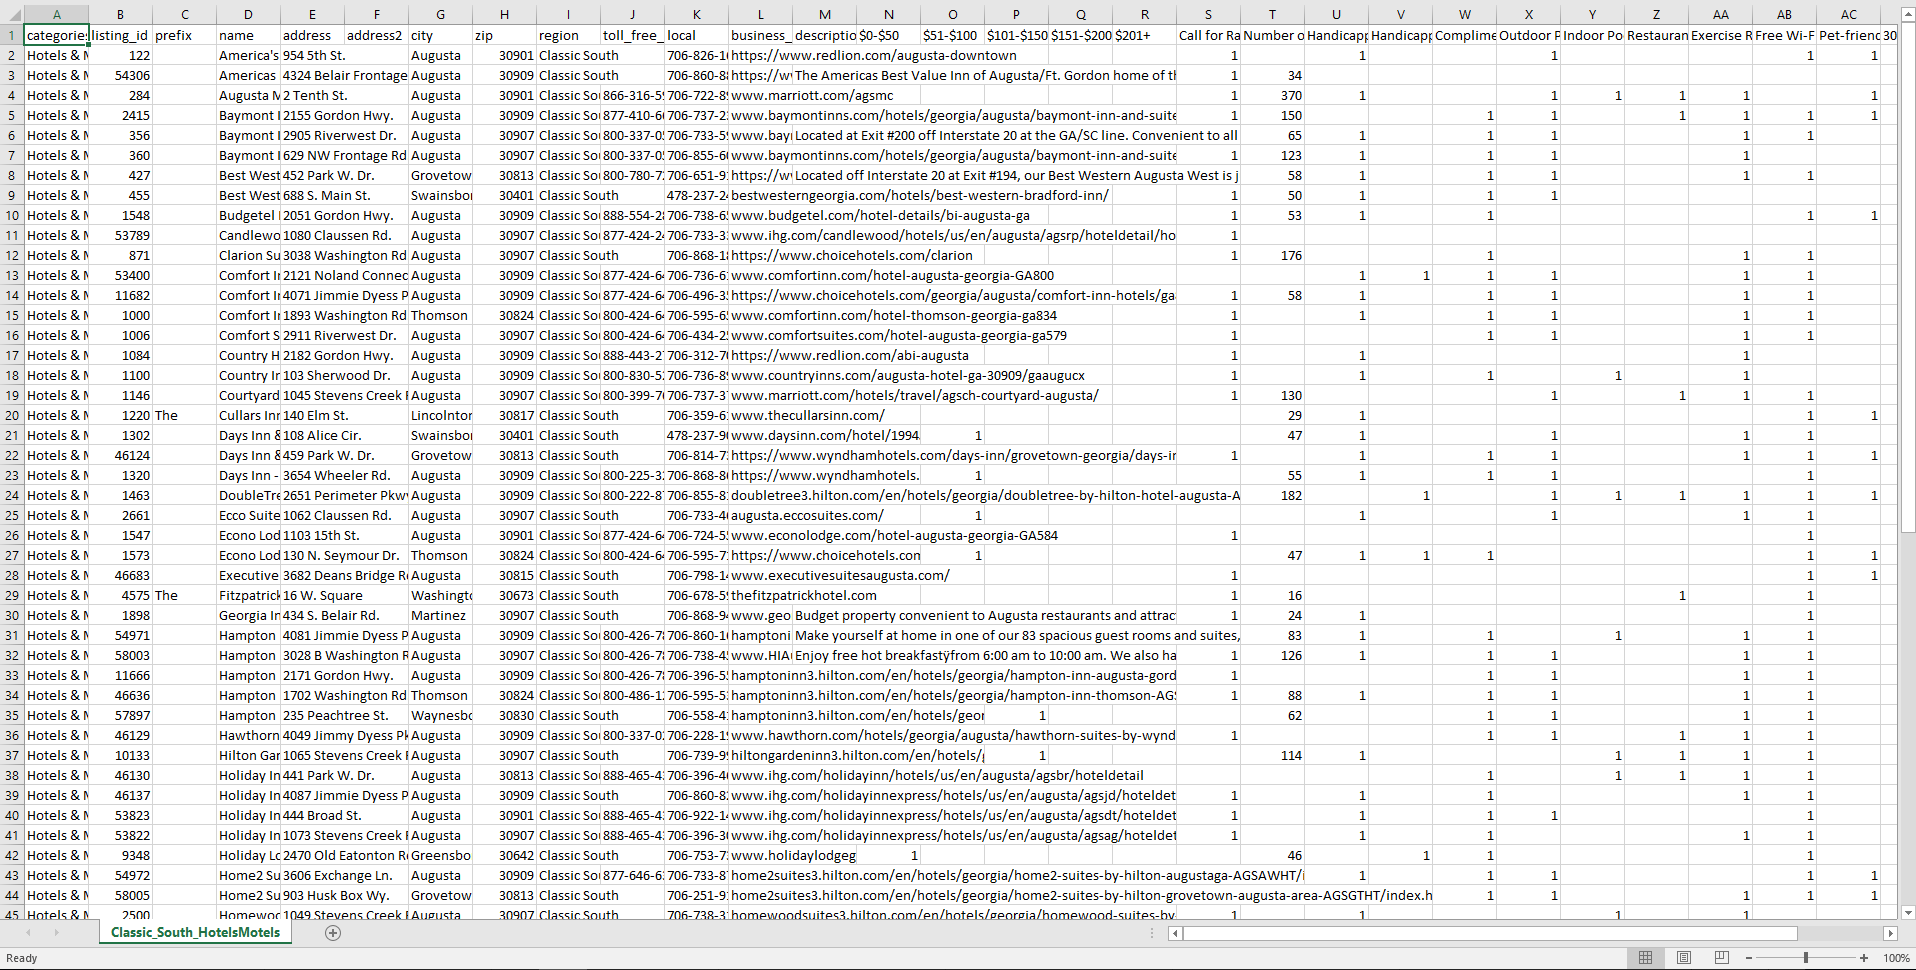Select cell with listing_id 2415
Image resolution: width=1916 pixels, height=970 pixels.
coord(120,115)
